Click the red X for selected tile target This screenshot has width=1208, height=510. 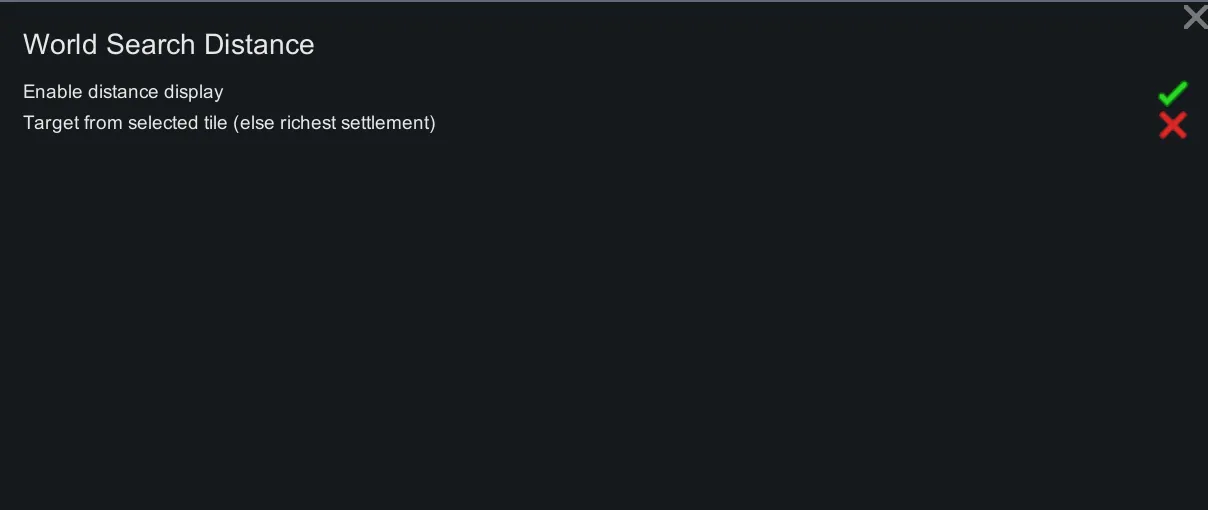coord(1172,125)
